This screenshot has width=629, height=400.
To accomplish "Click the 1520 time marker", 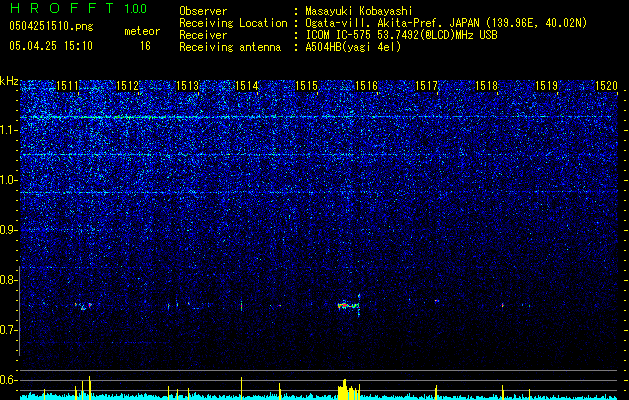I will (606, 85).
